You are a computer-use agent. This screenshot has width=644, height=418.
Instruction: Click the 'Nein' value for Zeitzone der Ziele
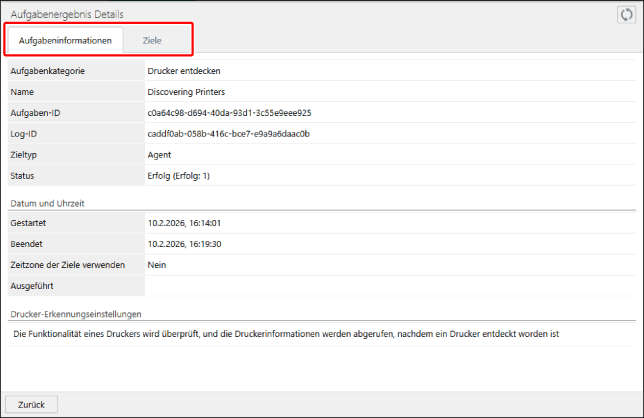pos(157,265)
